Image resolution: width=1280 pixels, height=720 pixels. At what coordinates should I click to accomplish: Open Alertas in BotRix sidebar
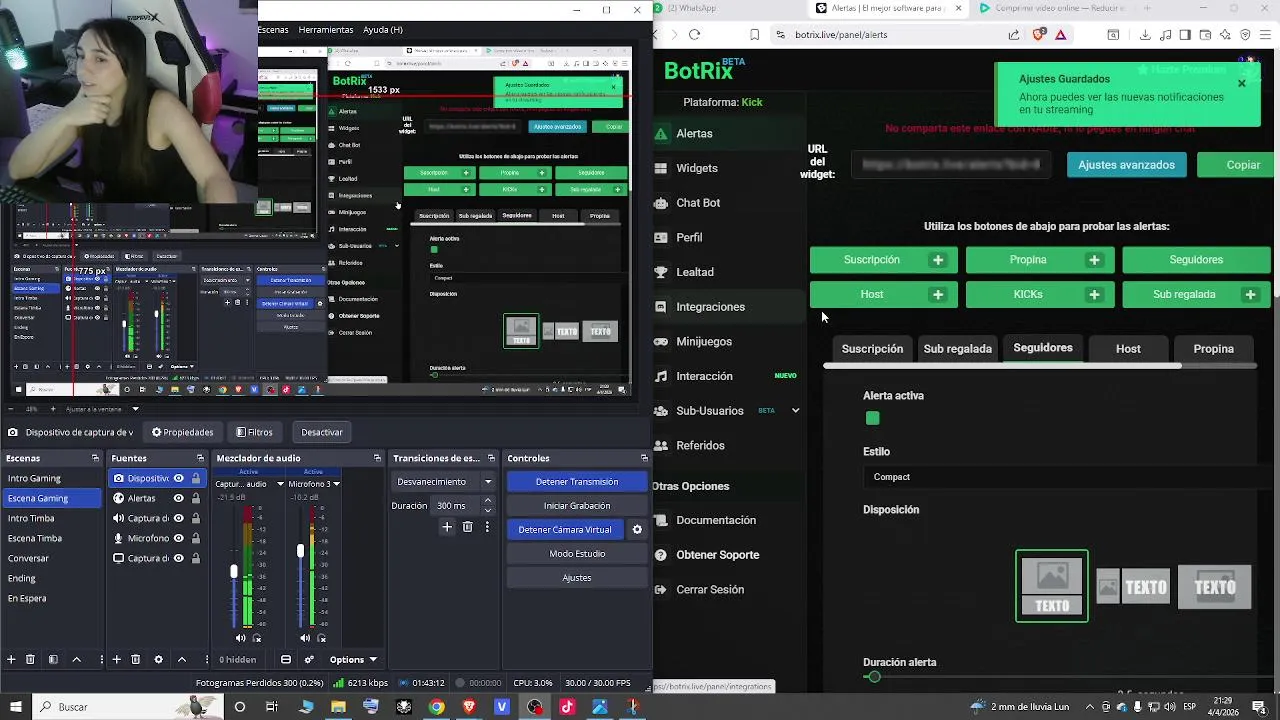694,133
